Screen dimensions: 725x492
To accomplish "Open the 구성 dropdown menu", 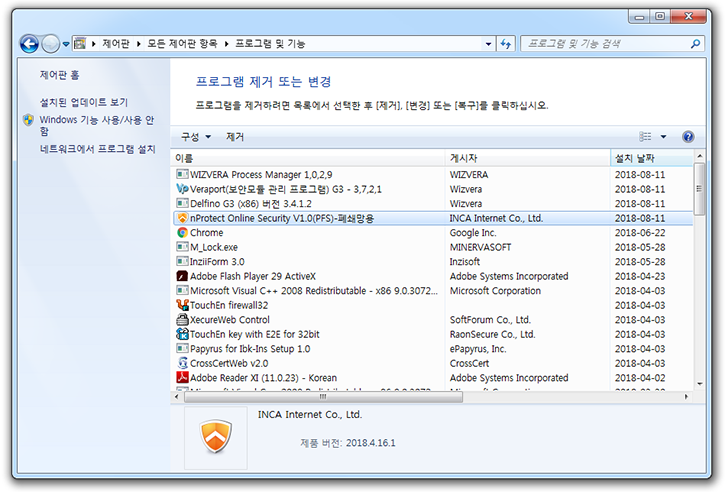I will (x=196, y=137).
